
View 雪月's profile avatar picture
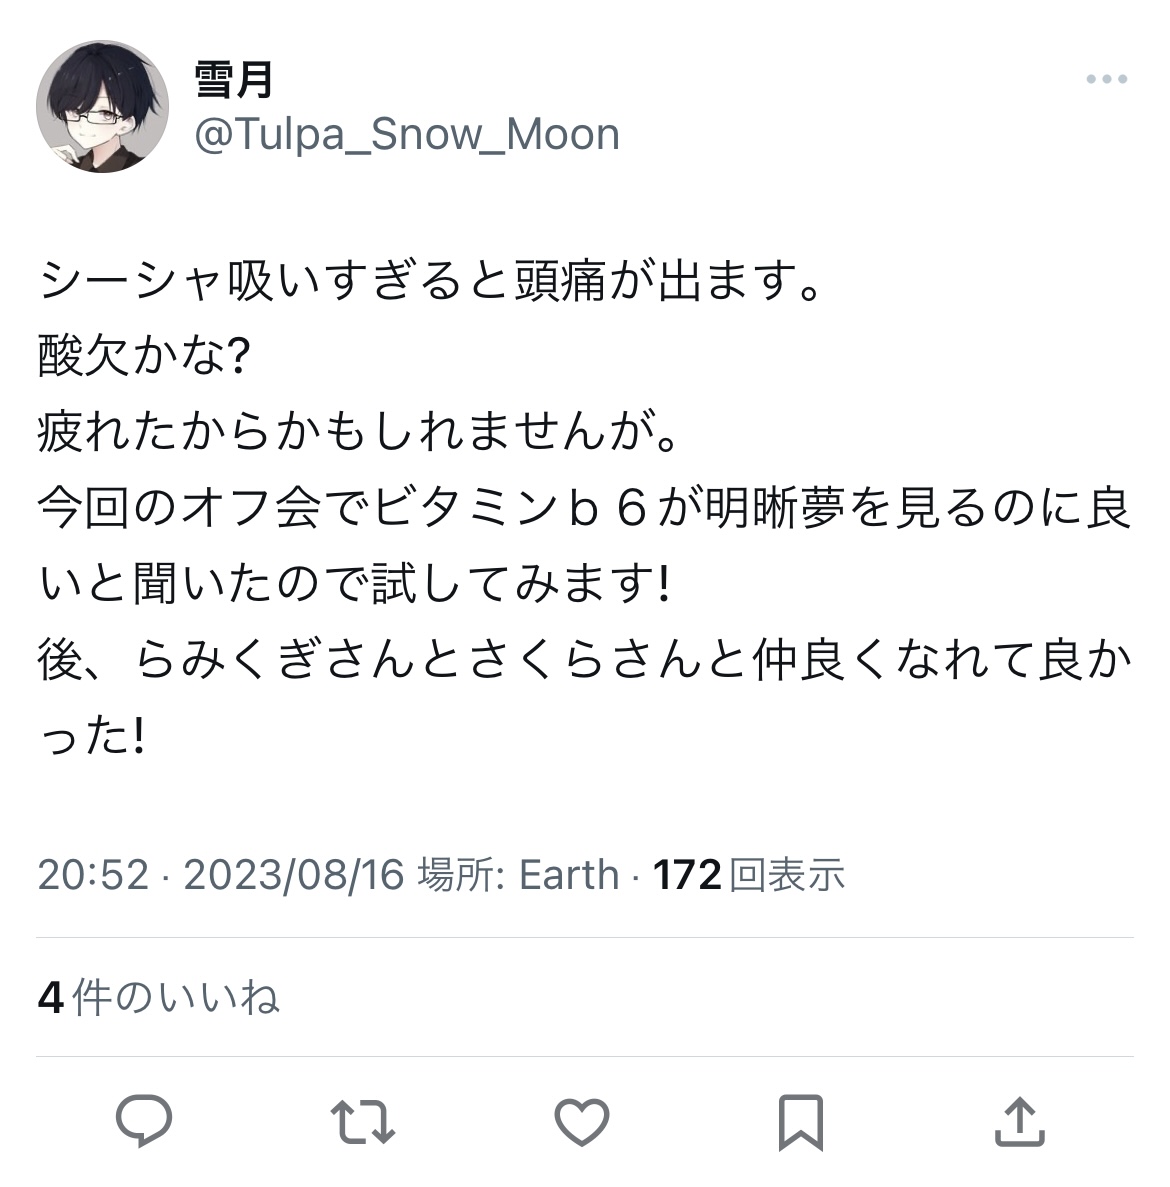tap(102, 107)
